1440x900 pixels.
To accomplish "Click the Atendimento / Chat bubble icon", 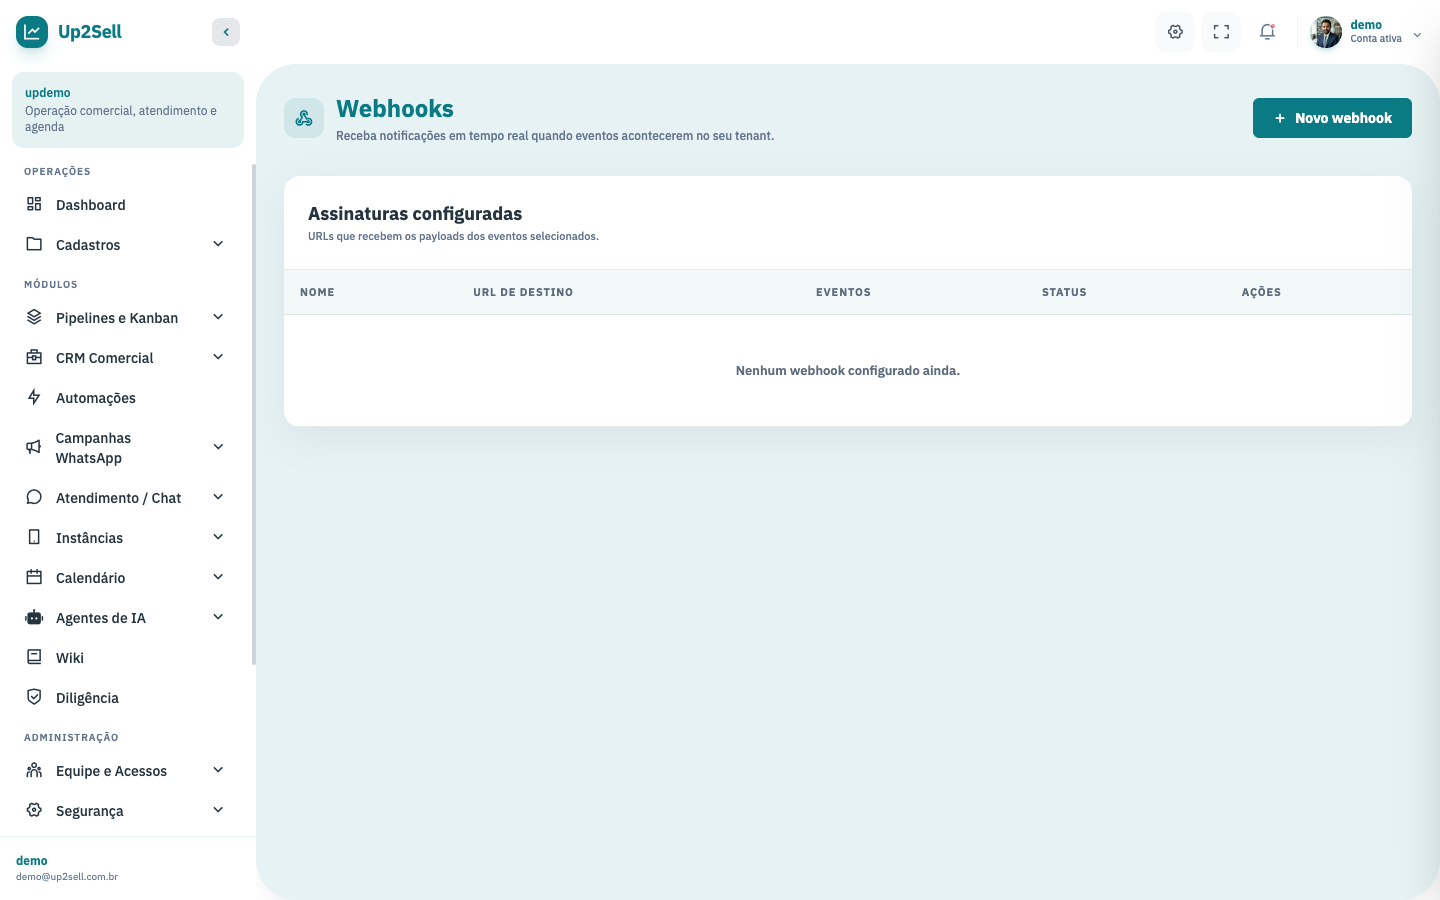I will 34,497.
